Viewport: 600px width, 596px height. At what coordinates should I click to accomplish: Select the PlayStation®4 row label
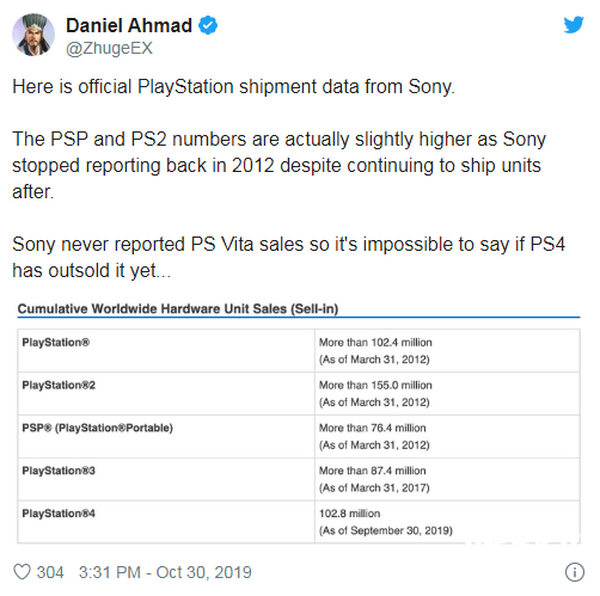pos(59,513)
